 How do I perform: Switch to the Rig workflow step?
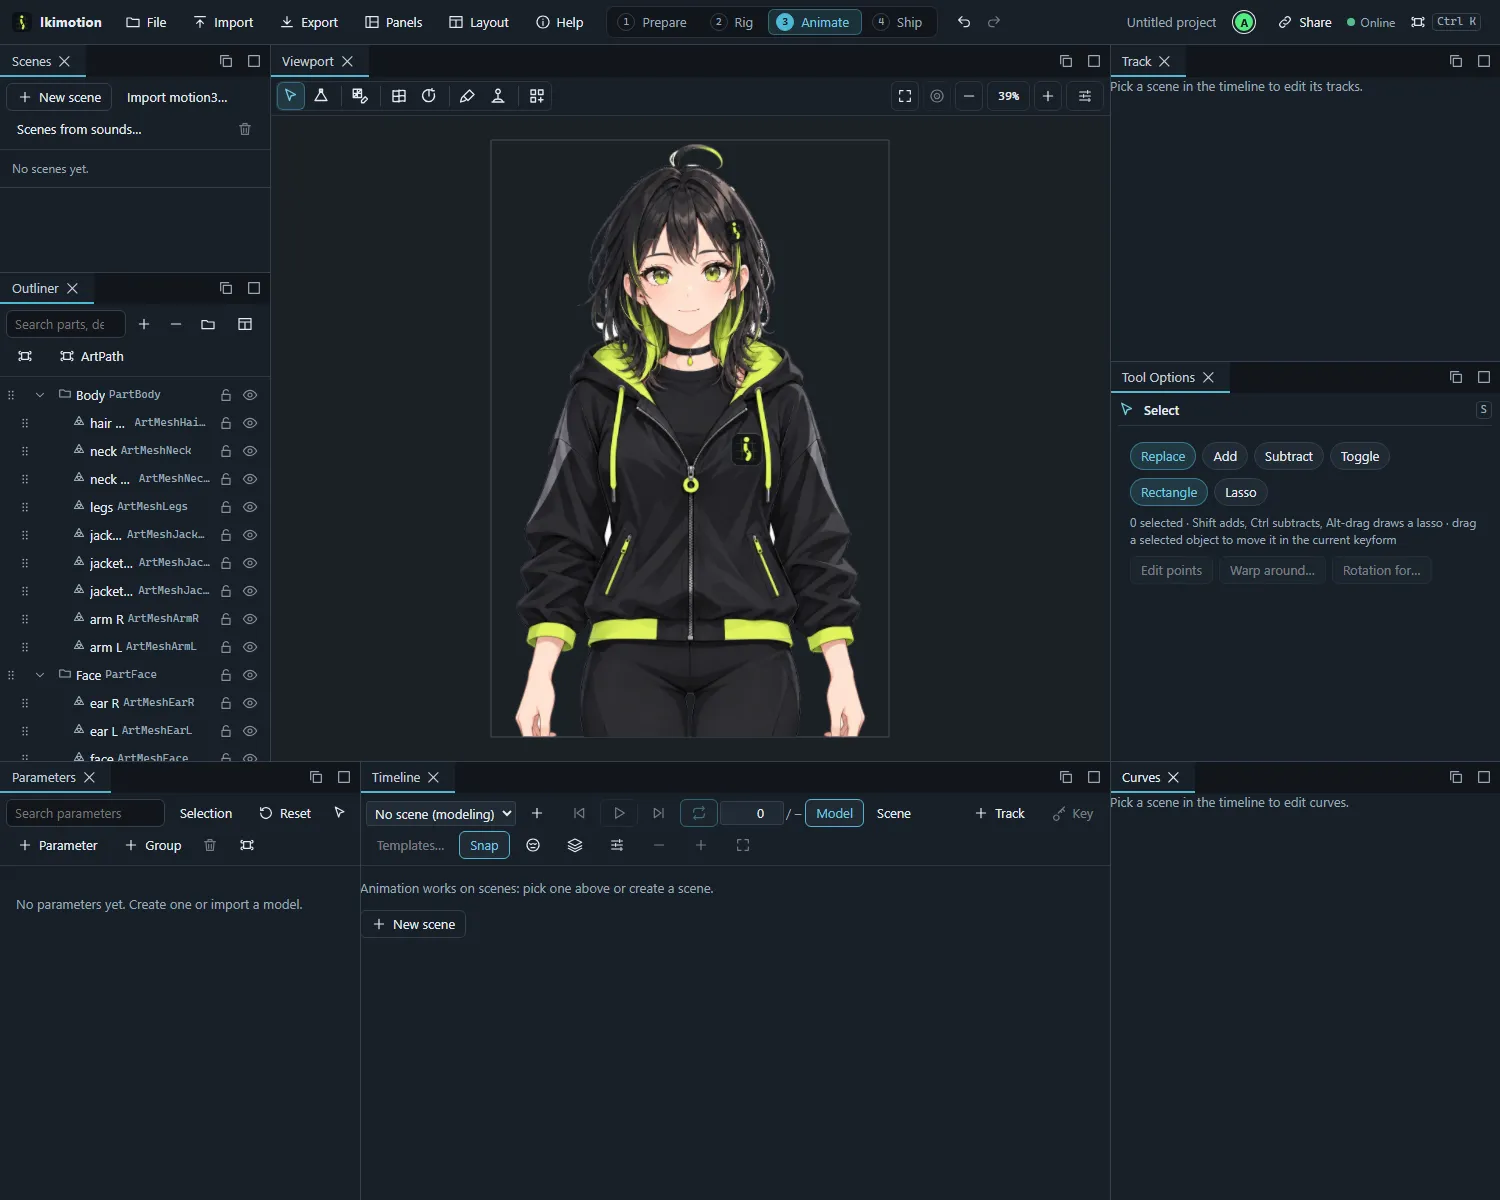[x=733, y=22]
